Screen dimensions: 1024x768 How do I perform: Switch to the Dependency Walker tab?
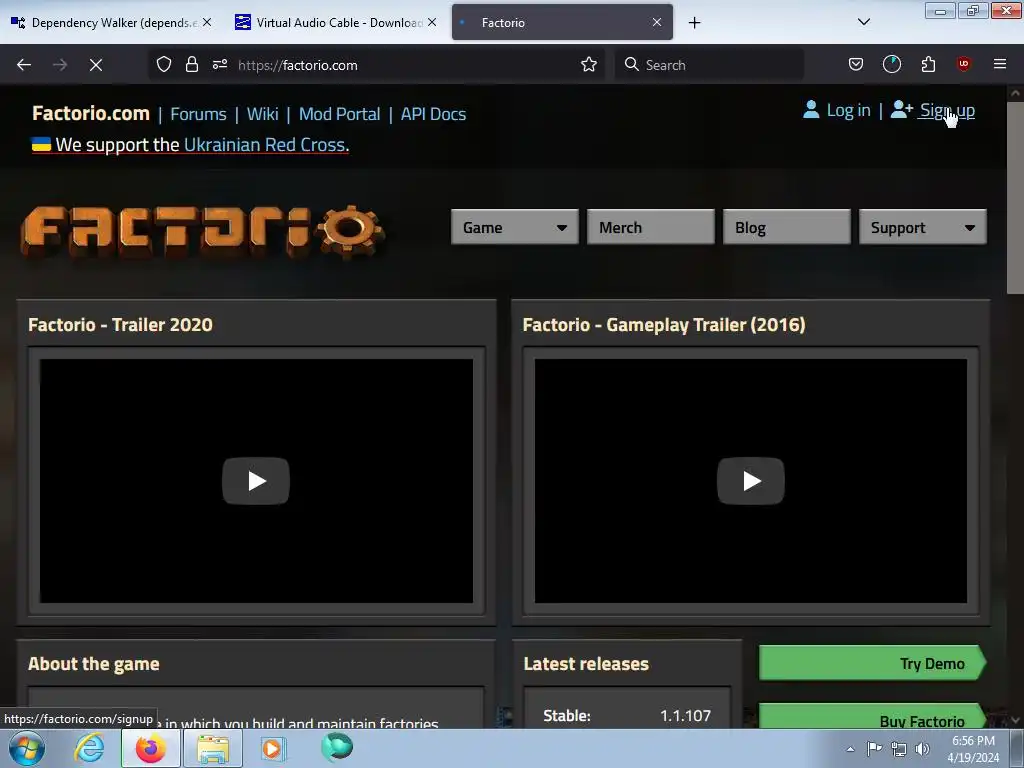click(x=111, y=23)
